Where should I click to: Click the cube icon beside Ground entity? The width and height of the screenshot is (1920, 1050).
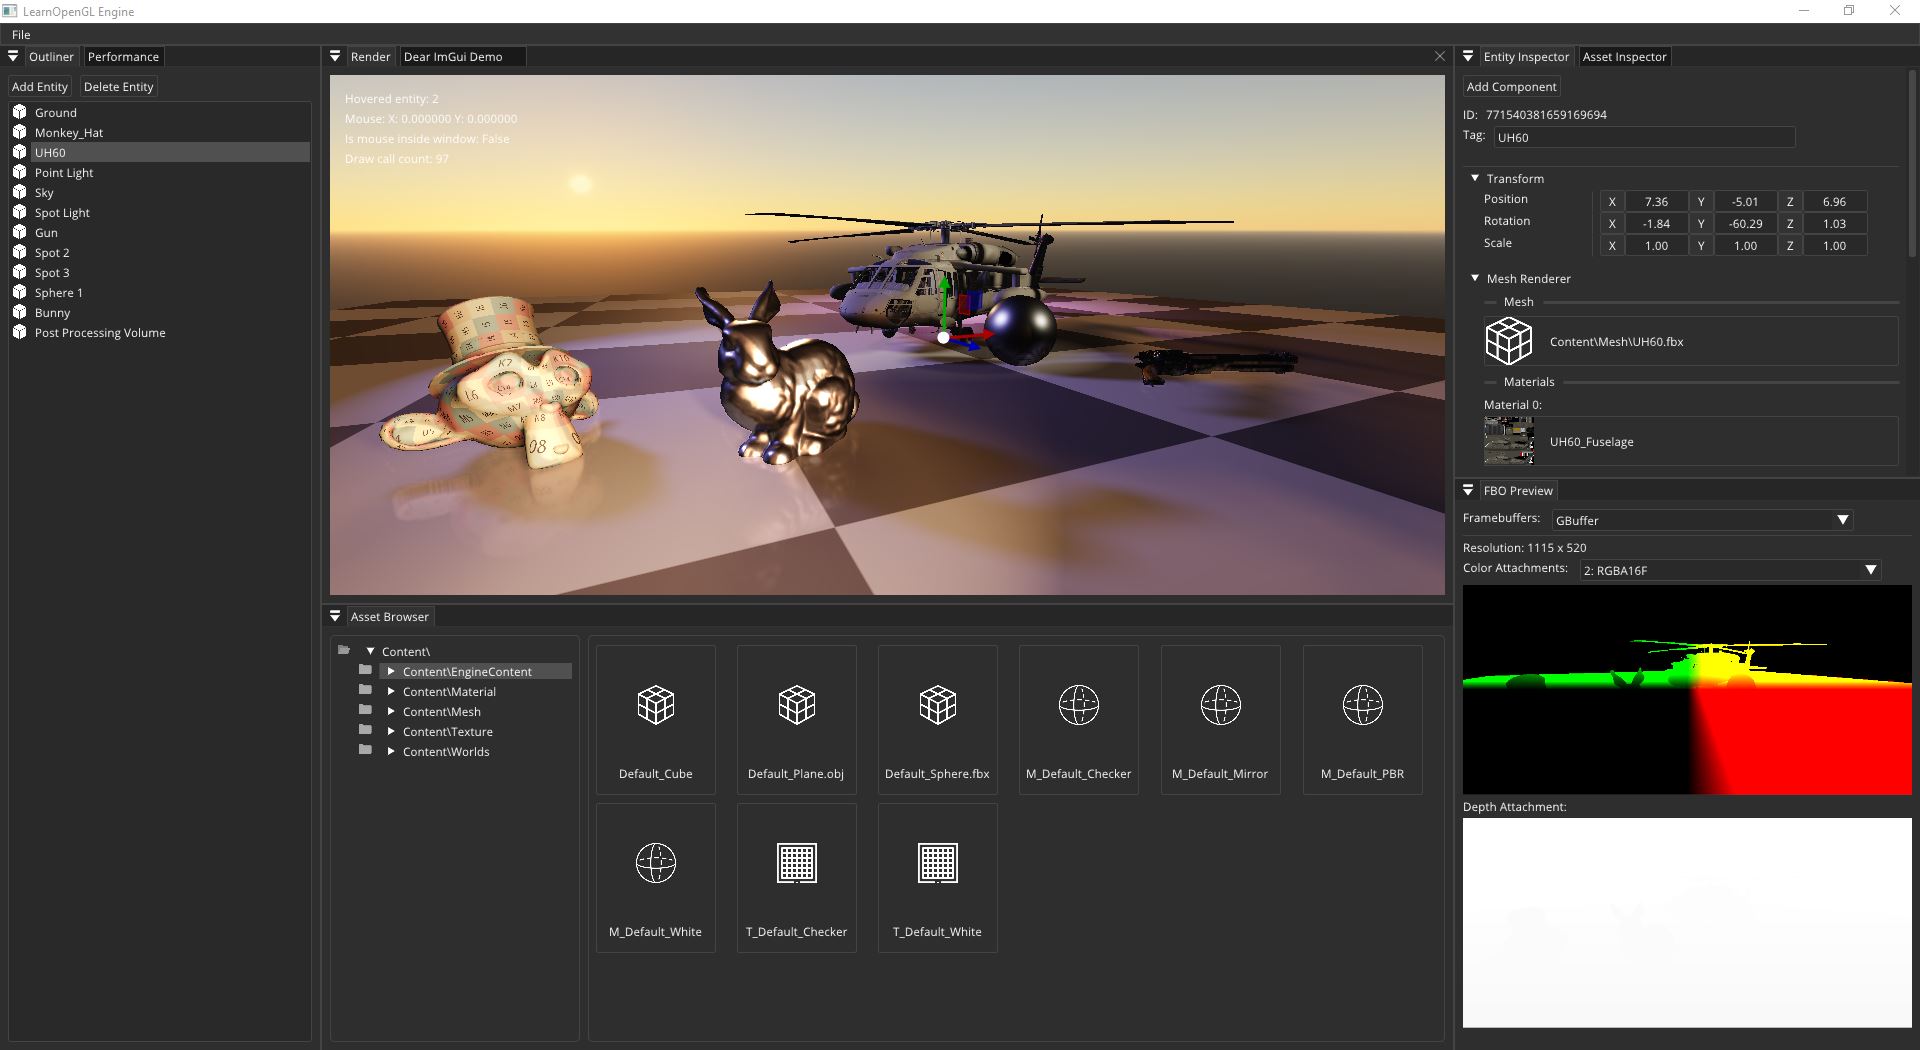(x=19, y=112)
